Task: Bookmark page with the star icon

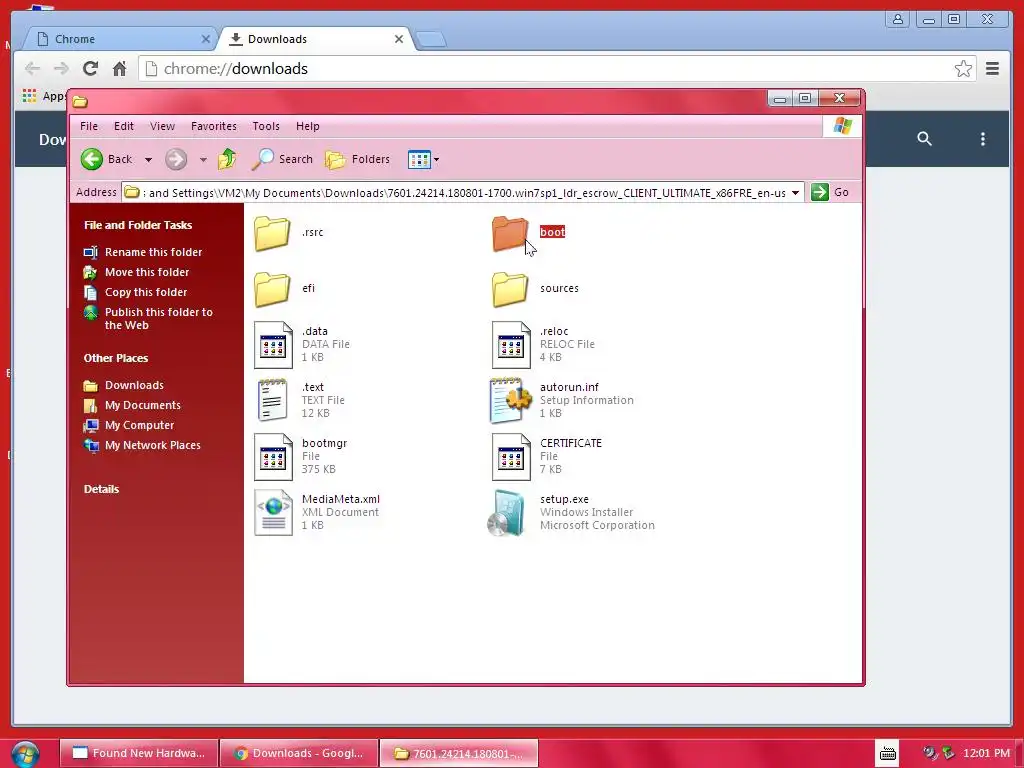Action: 963,69
